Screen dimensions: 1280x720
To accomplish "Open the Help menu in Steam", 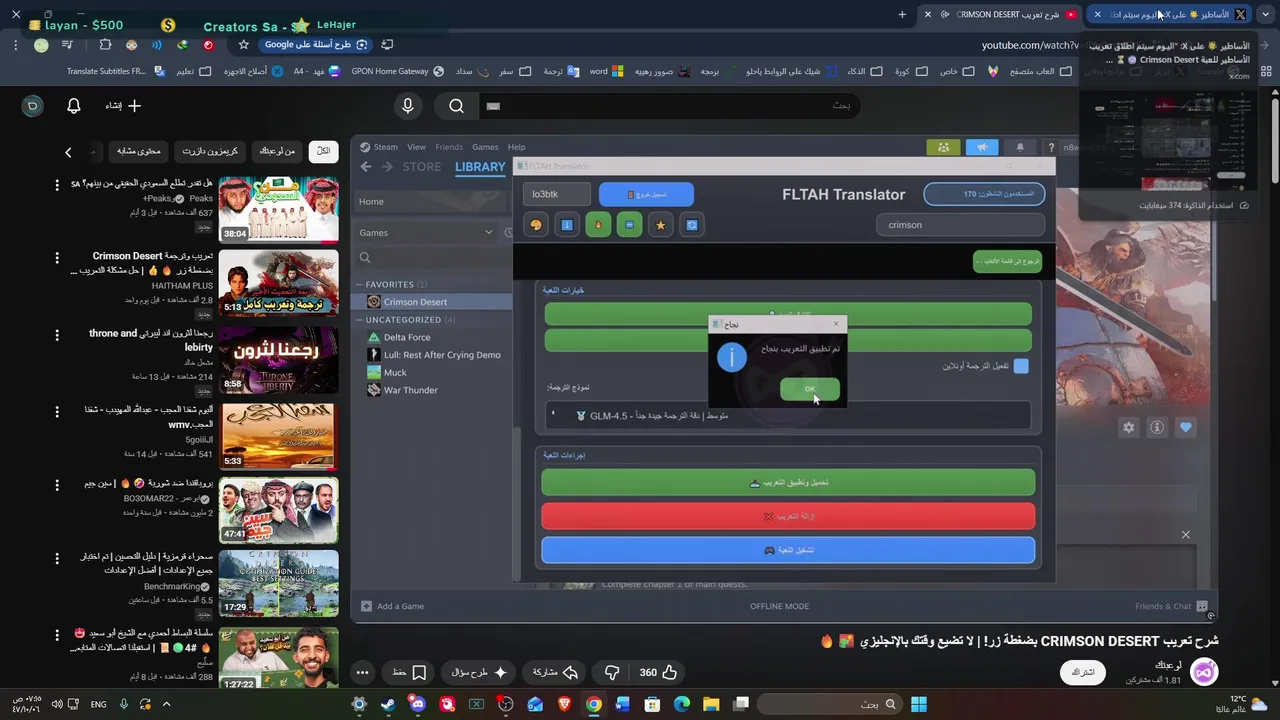I will point(516,147).
